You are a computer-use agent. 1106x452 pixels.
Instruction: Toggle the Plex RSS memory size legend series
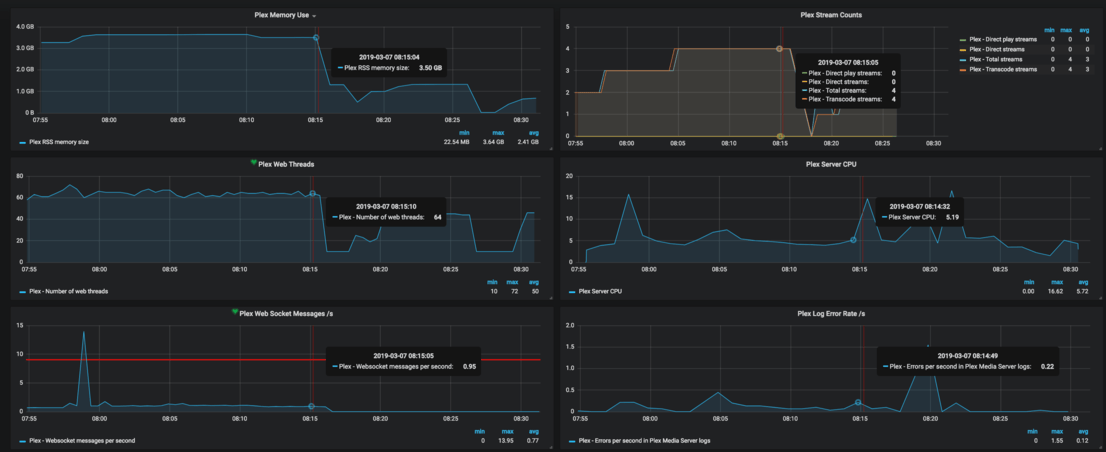59,142
